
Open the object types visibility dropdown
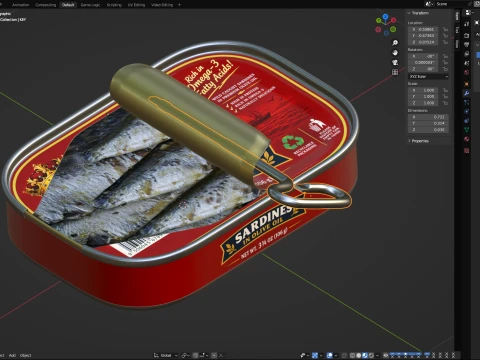pos(305,355)
